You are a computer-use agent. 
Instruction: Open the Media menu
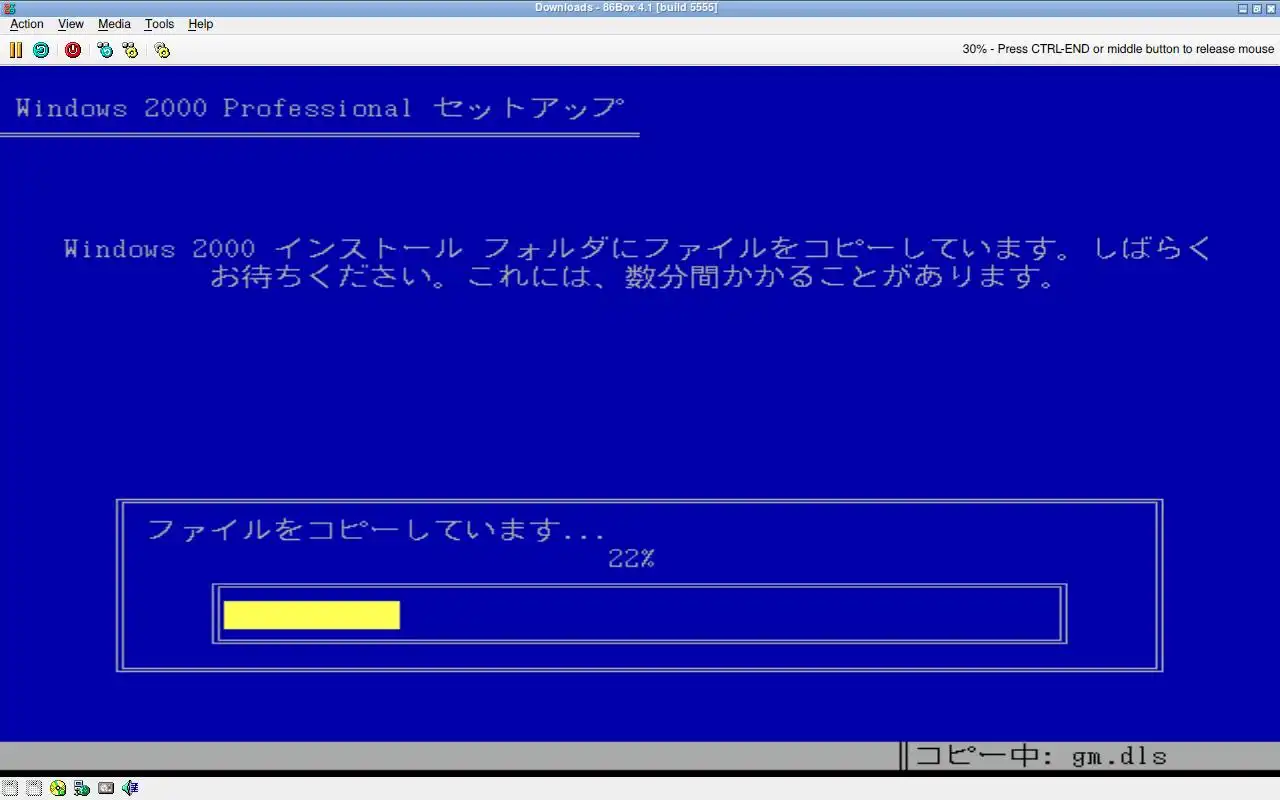pos(114,24)
